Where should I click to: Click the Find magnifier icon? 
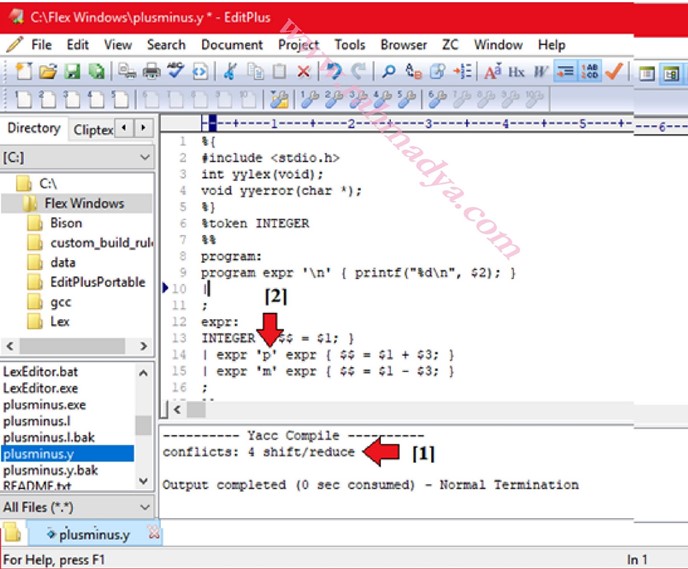(x=389, y=72)
